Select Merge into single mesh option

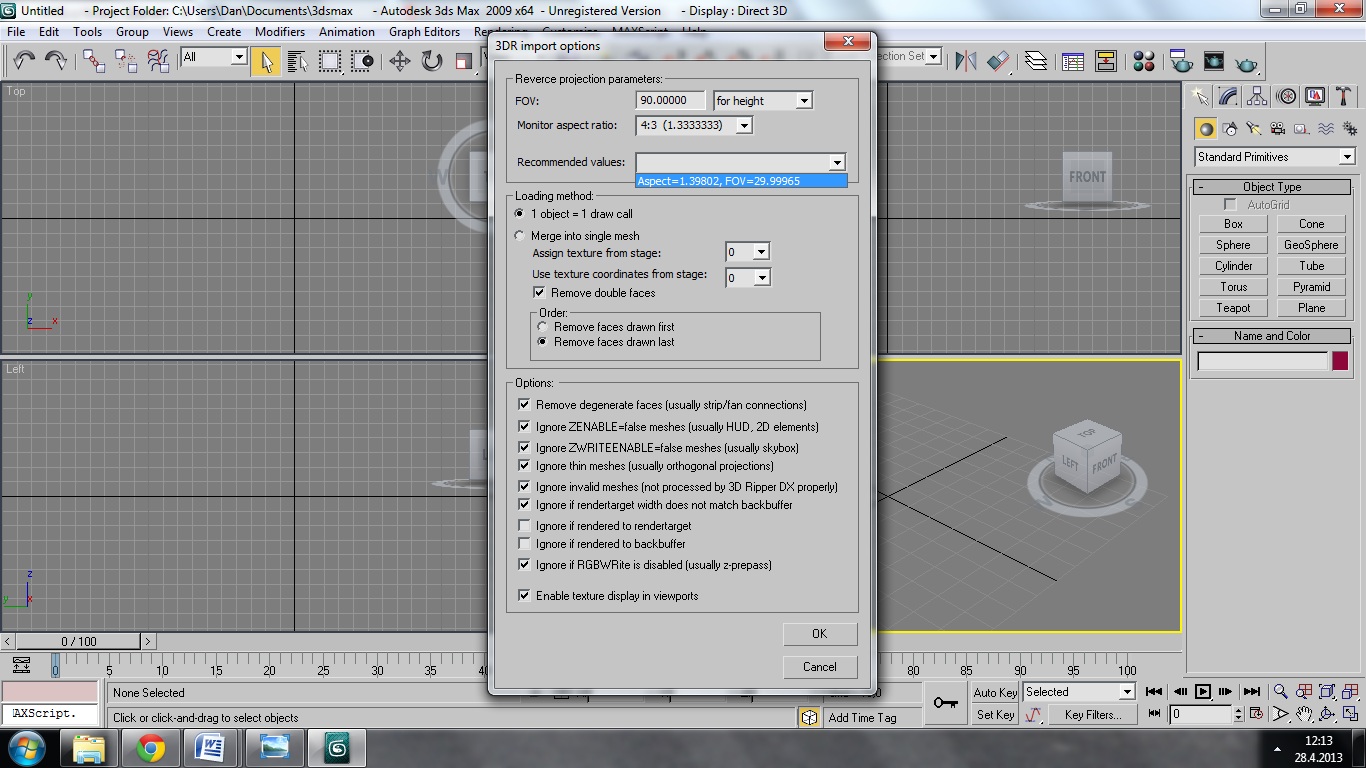519,236
